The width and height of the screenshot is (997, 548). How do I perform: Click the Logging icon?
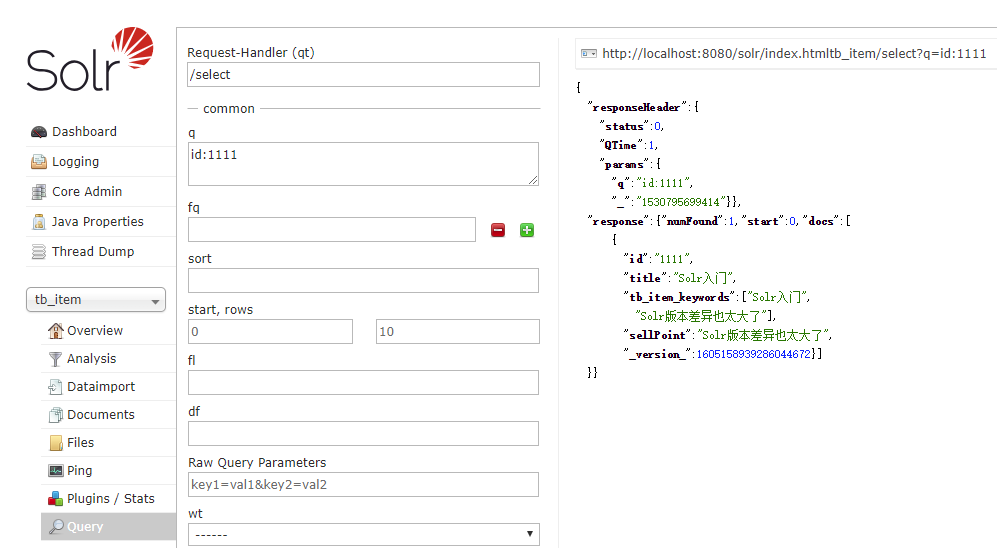coord(39,161)
